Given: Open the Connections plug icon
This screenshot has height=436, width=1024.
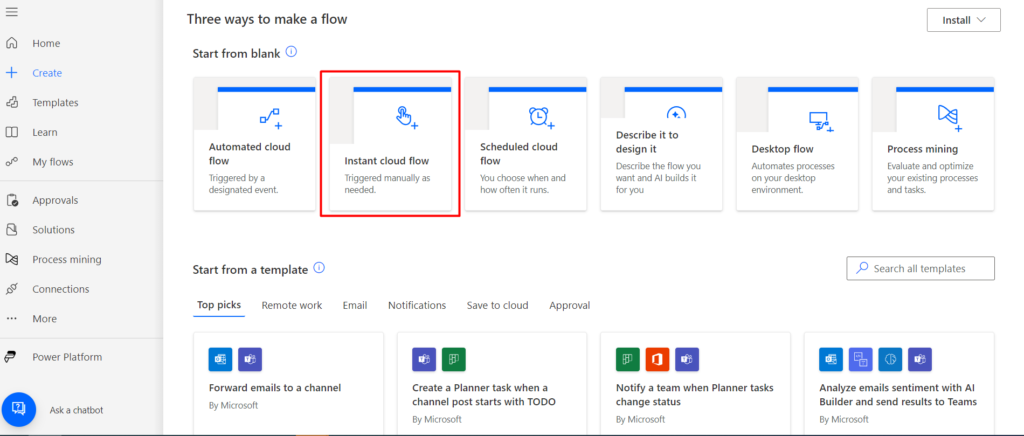Looking at the screenshot, I should coord(12,289).
